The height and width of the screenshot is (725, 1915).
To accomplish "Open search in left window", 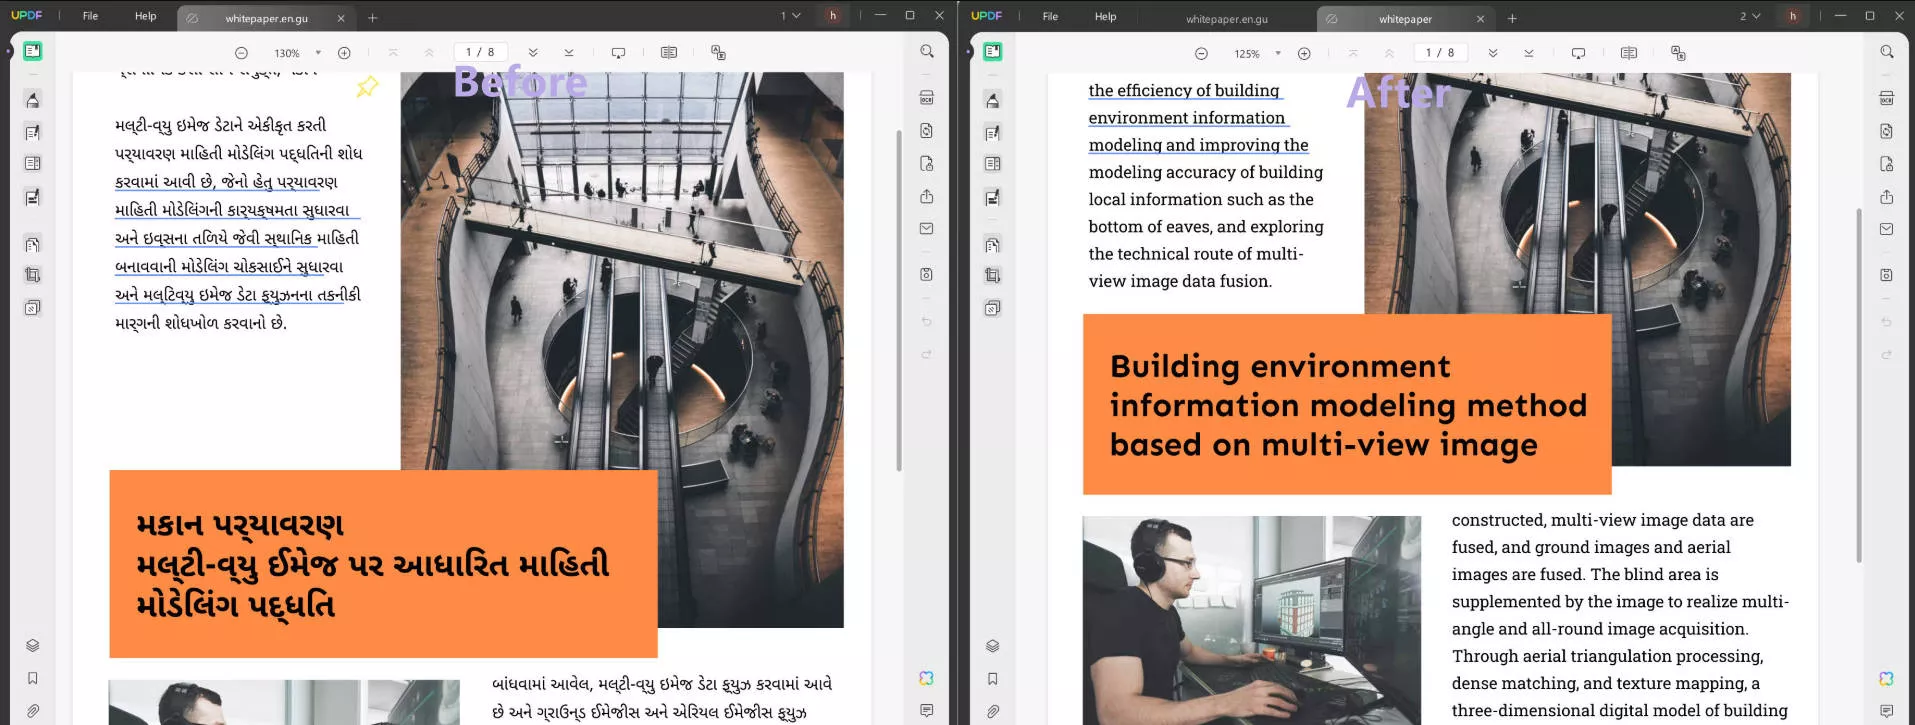I will click(927, 51).
